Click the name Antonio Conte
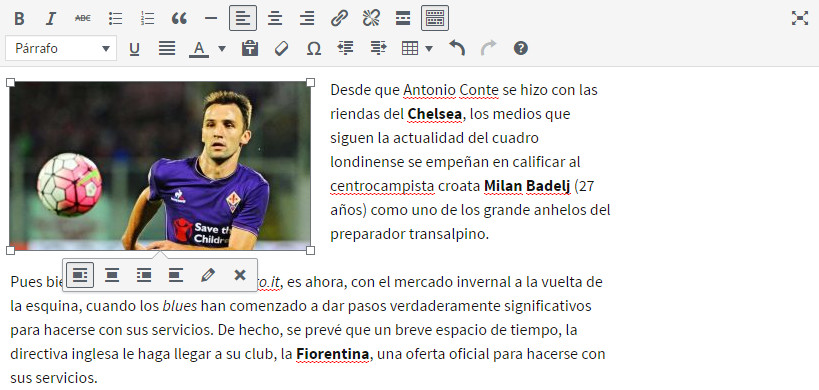Viewport: 819px width, 390px height. pyautogui.click(x=451, y=90)
